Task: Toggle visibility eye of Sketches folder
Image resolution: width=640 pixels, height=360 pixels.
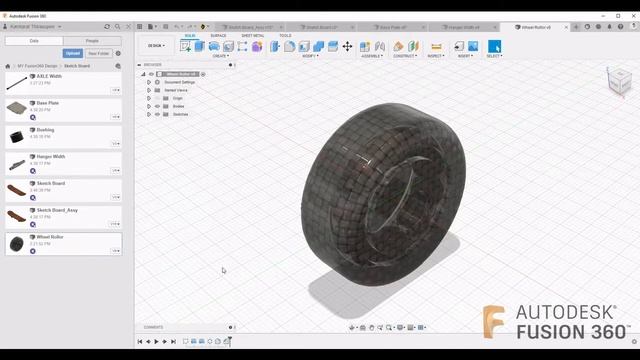Action: point(157,114)
